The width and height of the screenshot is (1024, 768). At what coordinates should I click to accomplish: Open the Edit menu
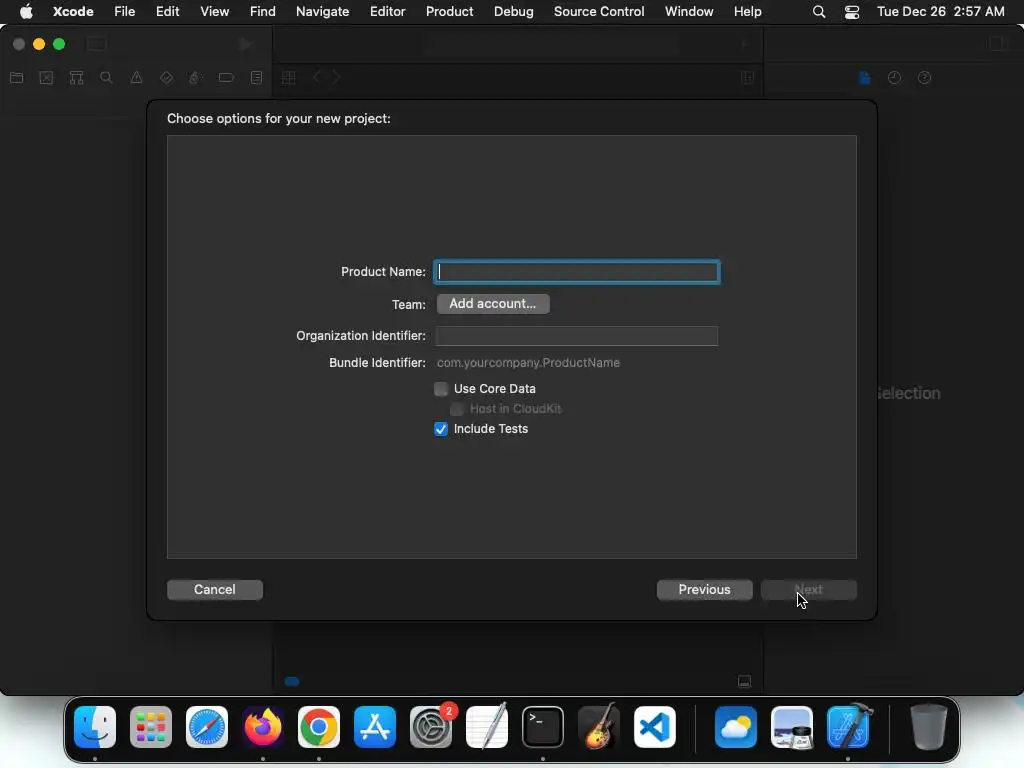tap(168, 12)
